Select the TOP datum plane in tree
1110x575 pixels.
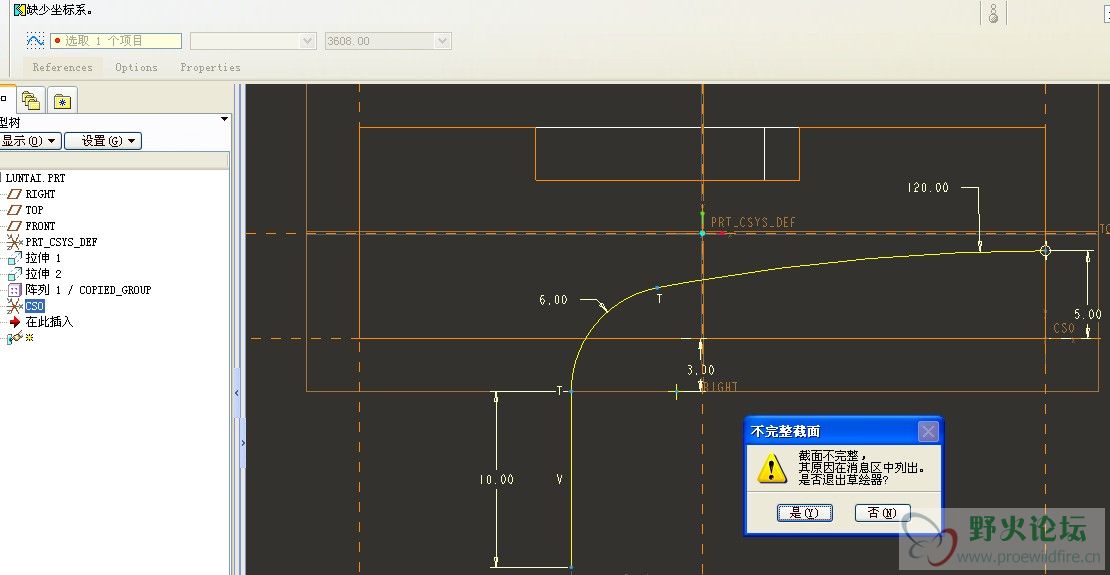coord(34,210)
